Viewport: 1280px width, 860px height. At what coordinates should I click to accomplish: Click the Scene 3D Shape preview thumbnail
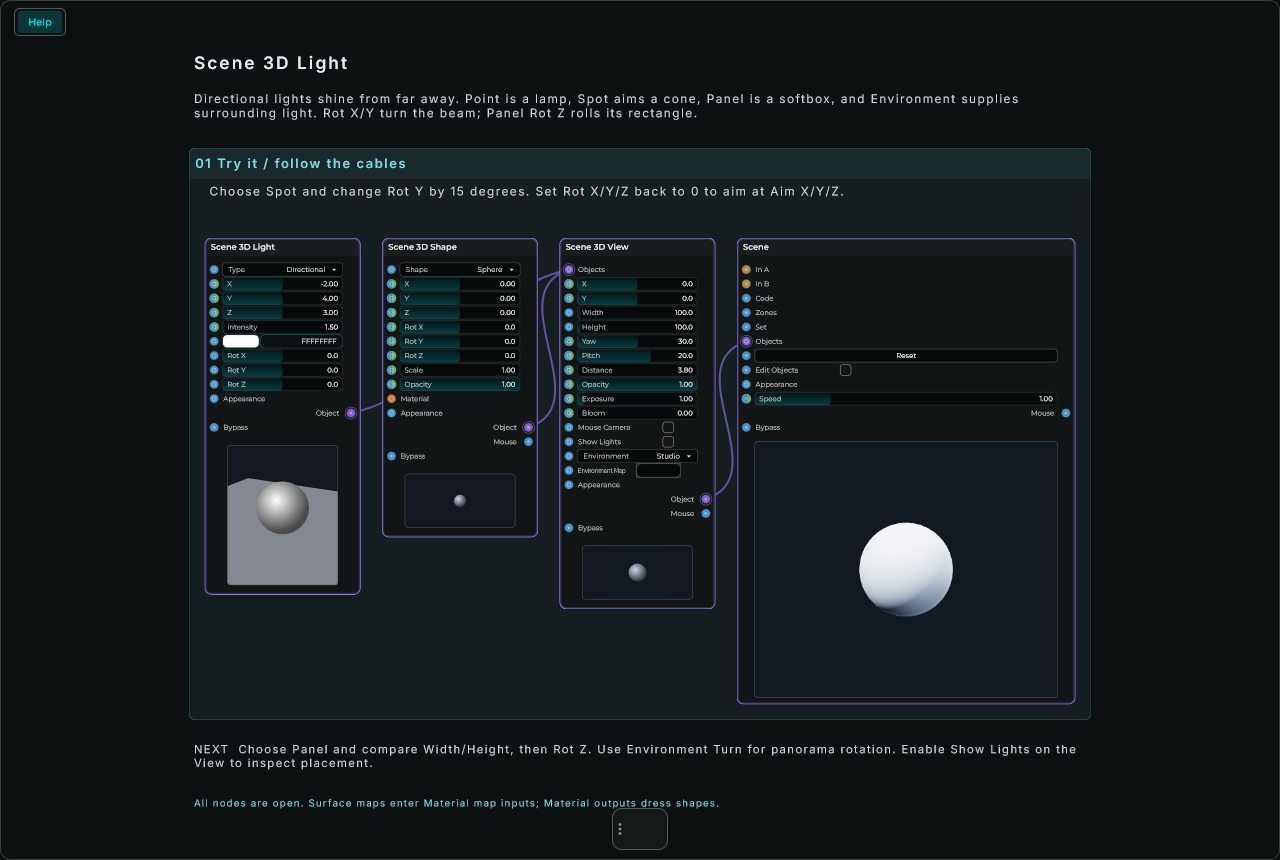[x=460, y=501]
